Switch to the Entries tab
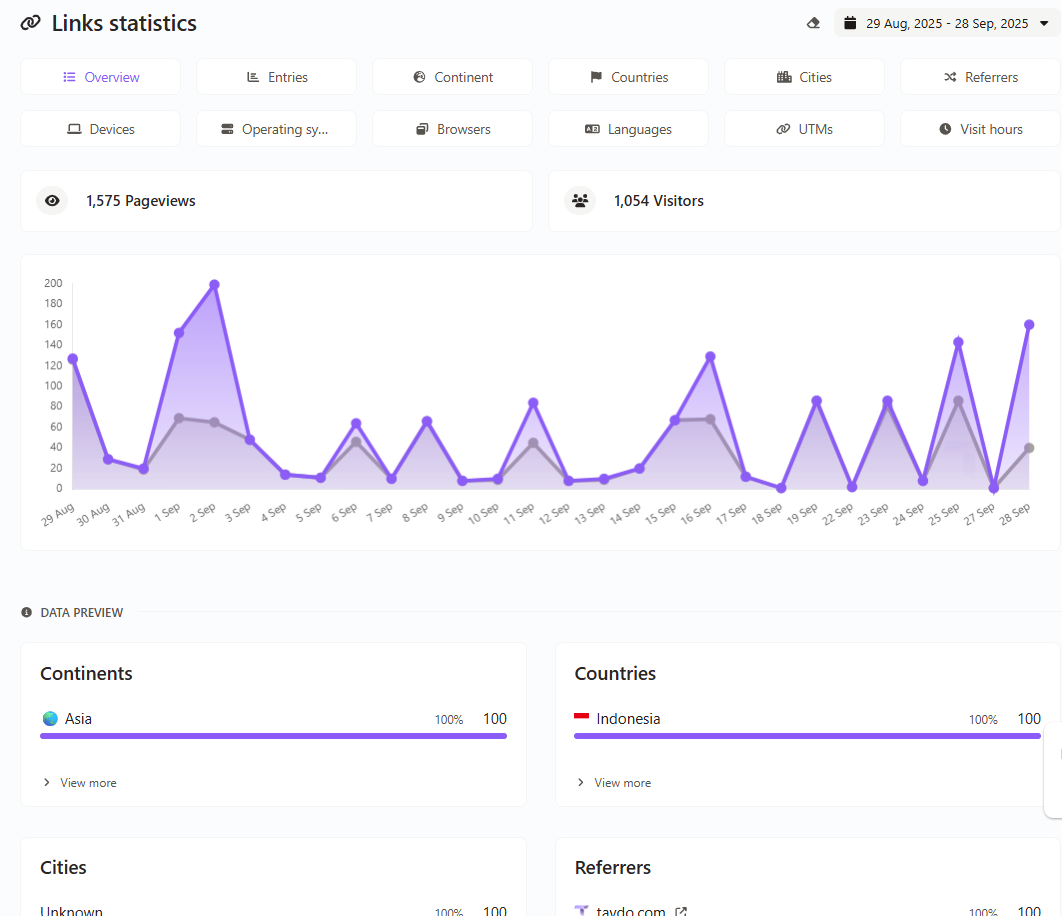 coord(276,77)
